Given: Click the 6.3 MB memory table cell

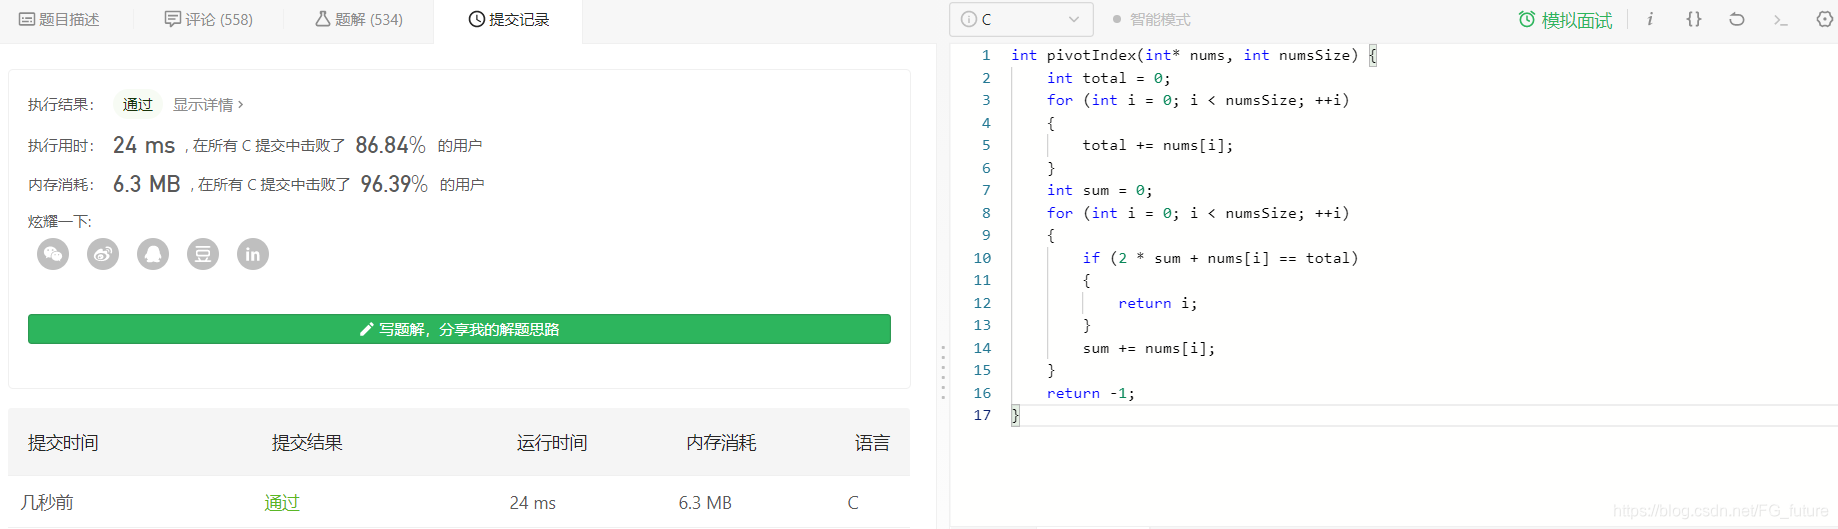Looking at the screenshot, I should tap(705, 502).
